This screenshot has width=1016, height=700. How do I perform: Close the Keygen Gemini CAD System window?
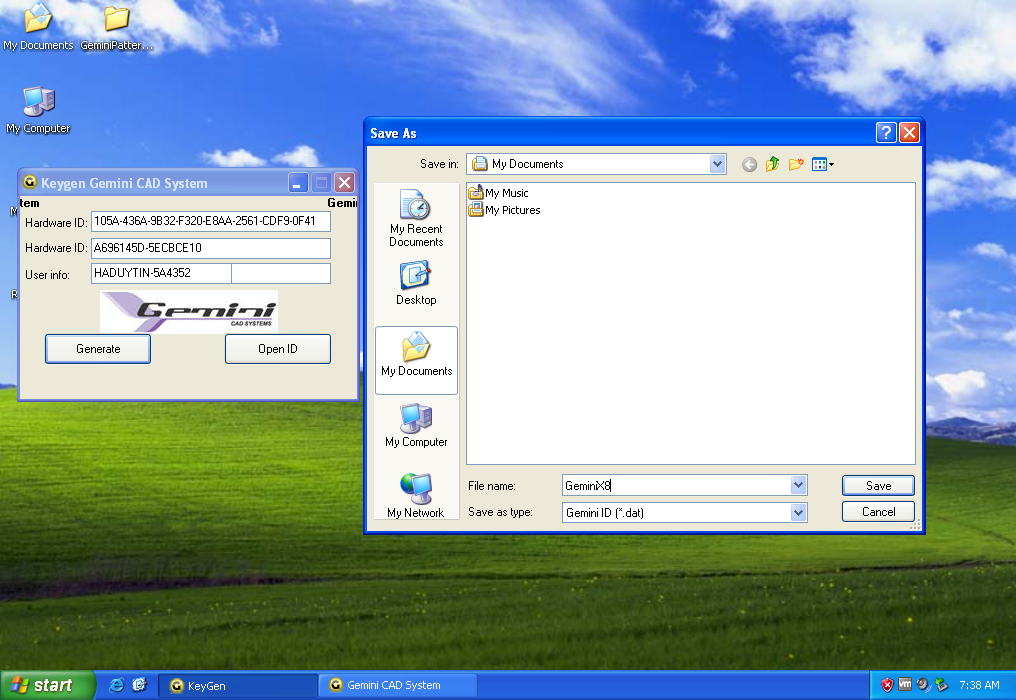point(345,183)
